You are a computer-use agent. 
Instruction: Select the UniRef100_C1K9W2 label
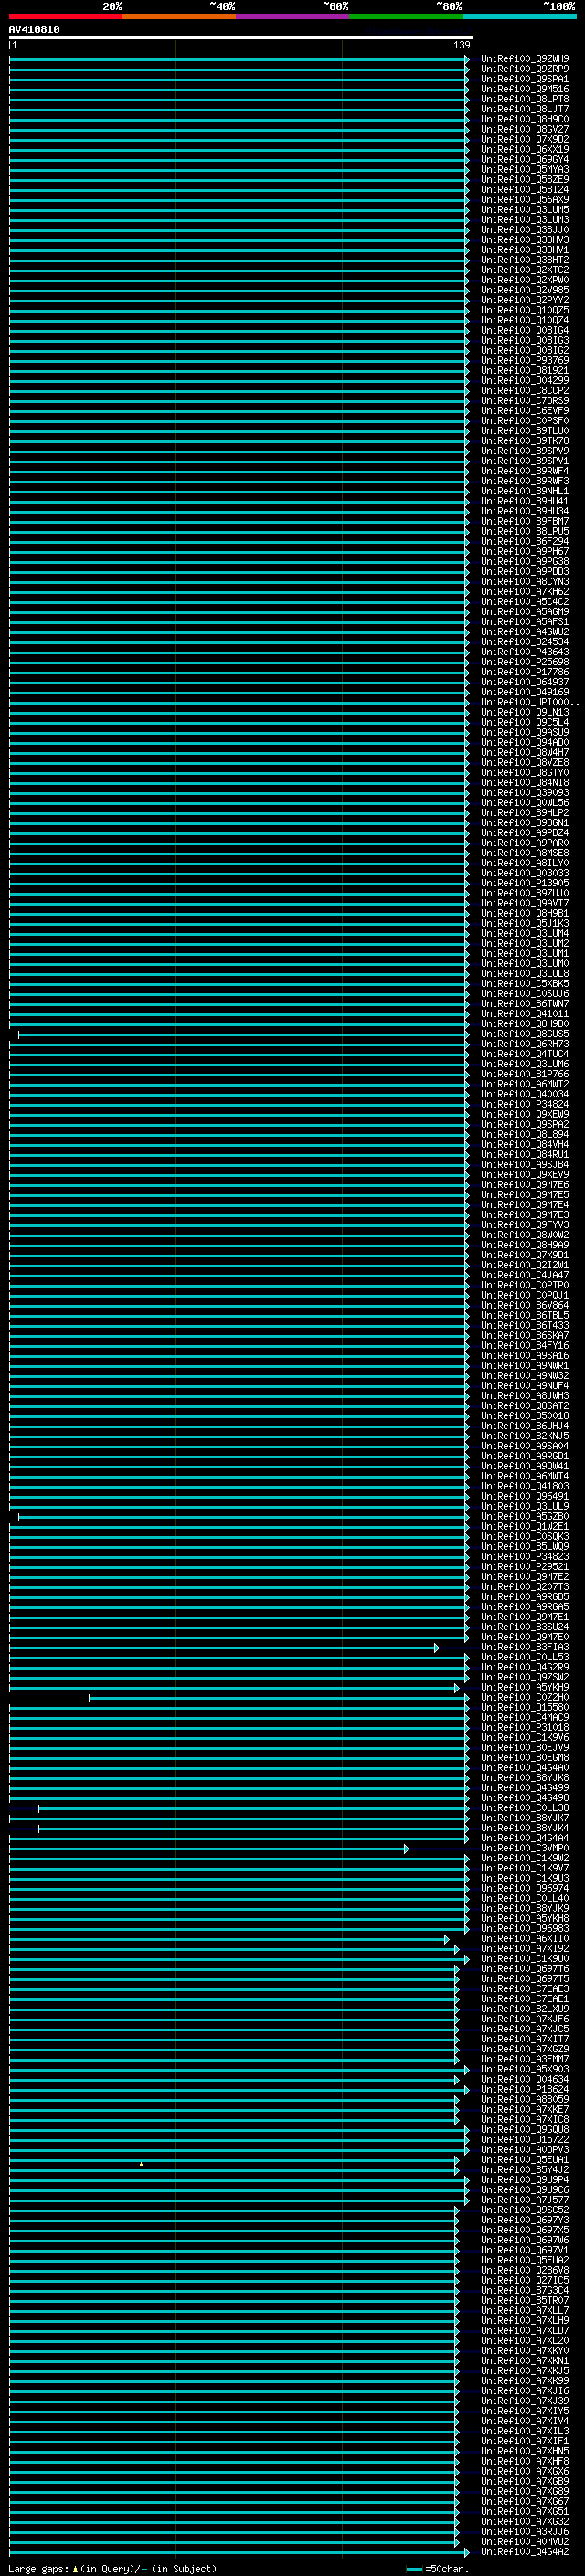pyautogui.click(x=525, y=1859)
